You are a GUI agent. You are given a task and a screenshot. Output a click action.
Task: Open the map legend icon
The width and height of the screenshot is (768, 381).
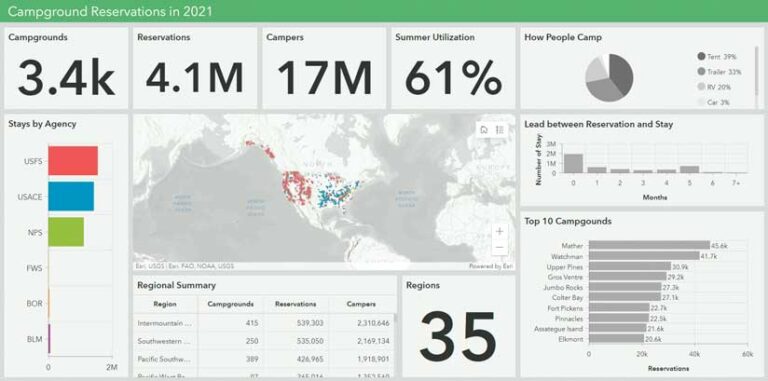500,130
